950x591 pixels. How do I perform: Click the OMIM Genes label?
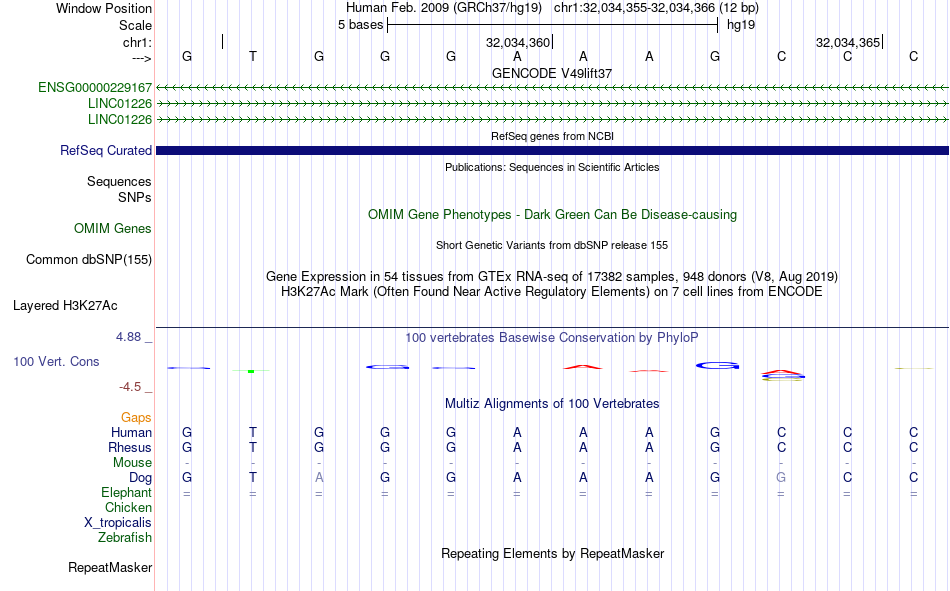click(113, 229)
